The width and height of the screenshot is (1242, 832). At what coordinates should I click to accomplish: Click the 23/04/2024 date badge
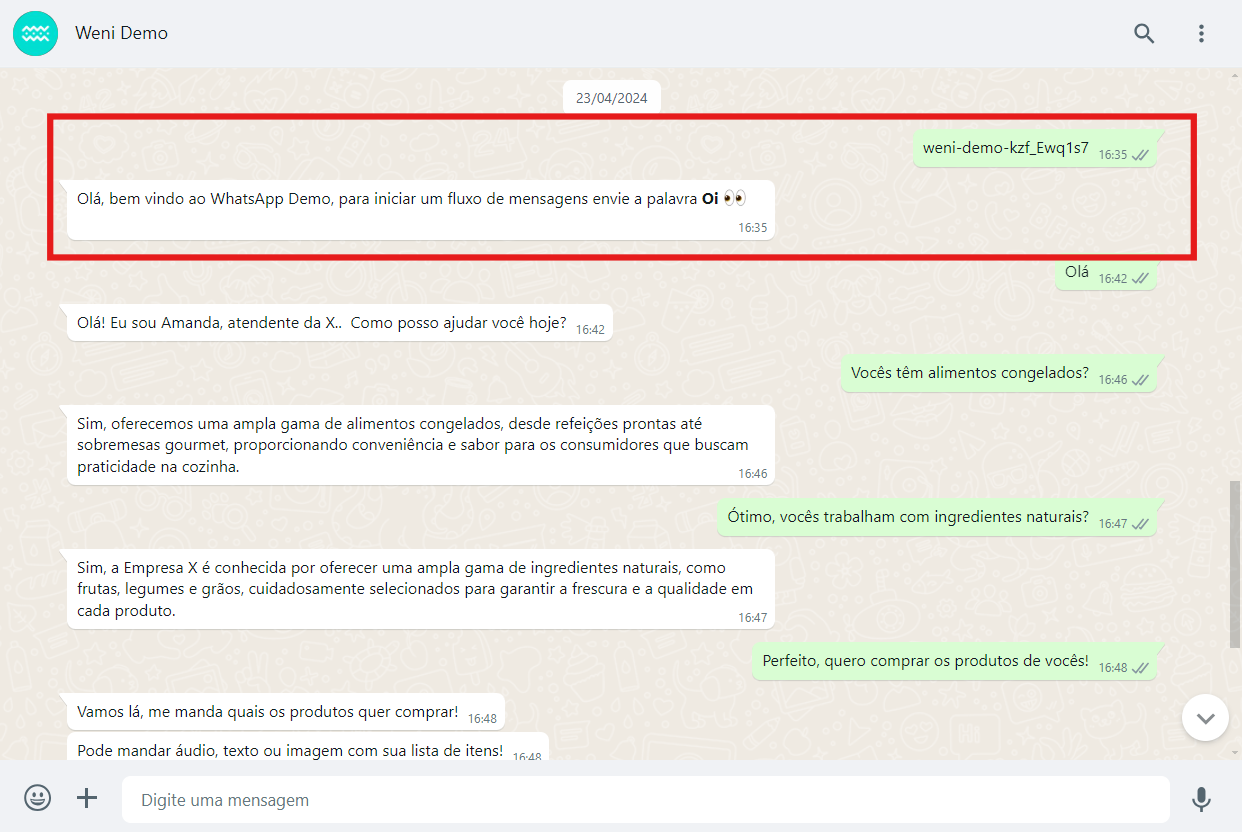click(611, 98)
